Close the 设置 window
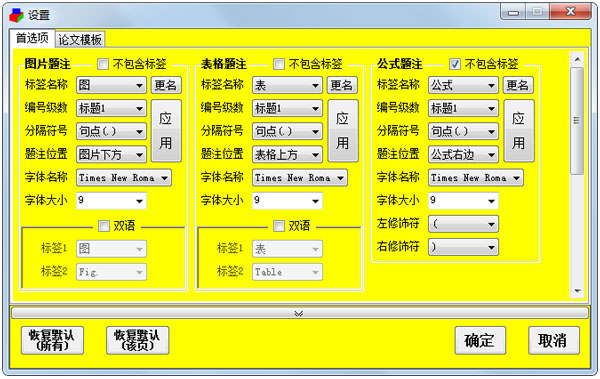 (x=571, y=12)
